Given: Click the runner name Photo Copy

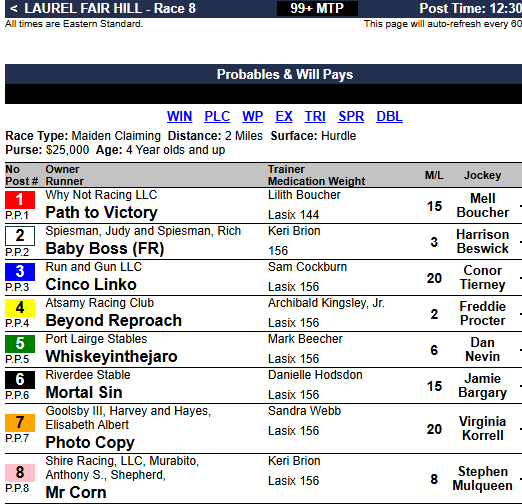Looking at the screenshot, I should [x=90, y=443].
